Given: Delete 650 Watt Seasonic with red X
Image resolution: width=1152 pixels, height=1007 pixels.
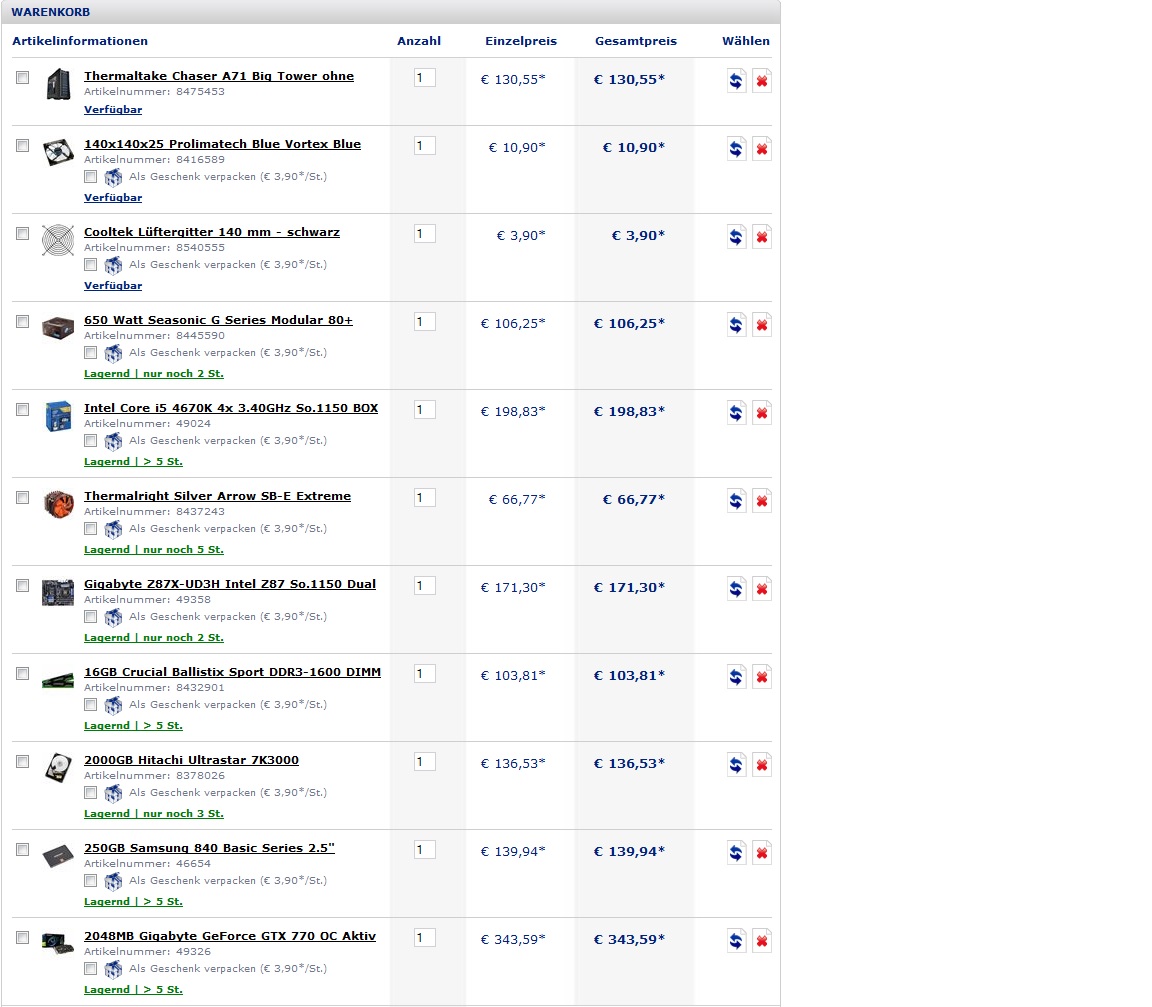Looking at the screenshot, I should (x=762, y=325).
